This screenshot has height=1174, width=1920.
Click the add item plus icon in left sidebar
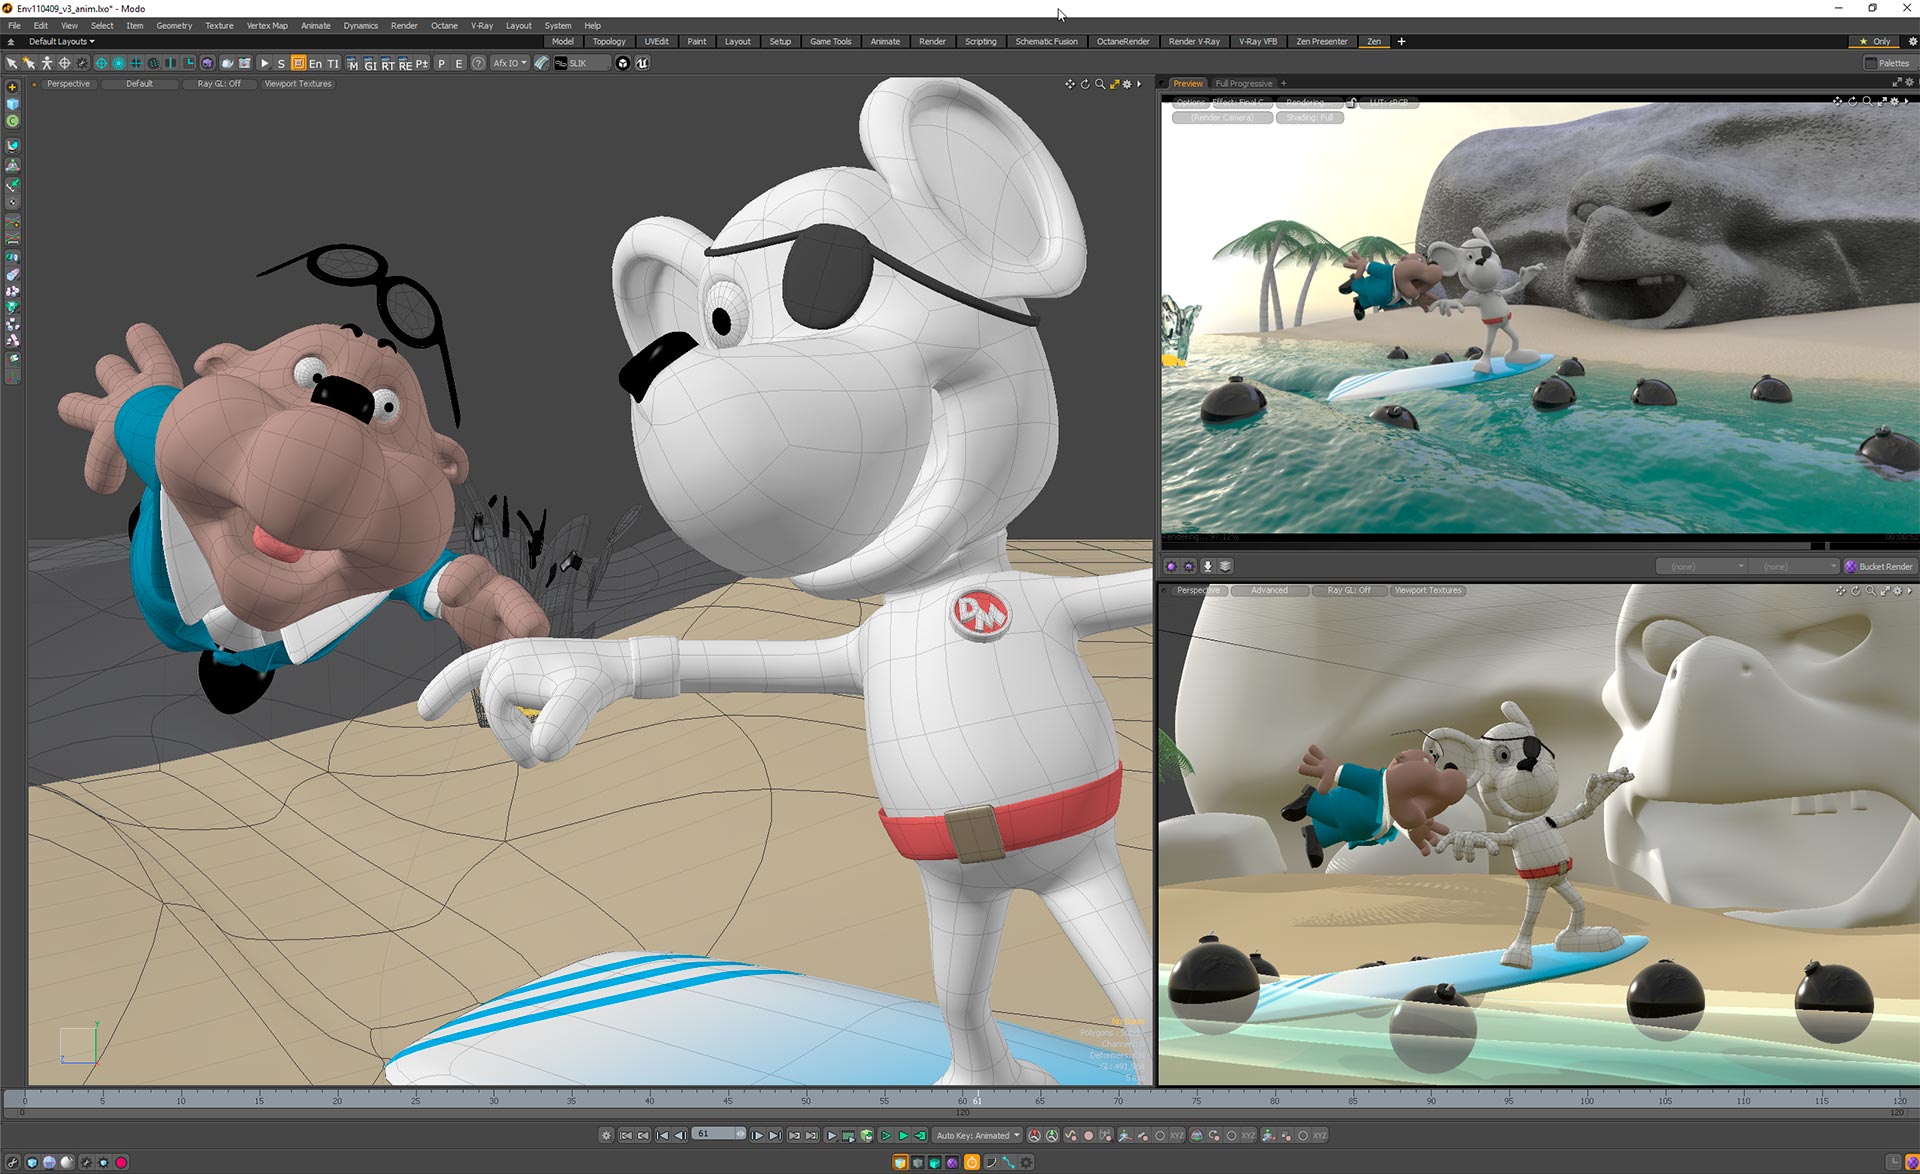point(12,87)
